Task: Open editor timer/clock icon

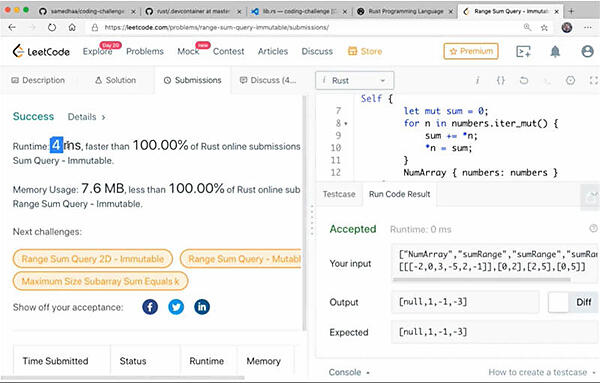Action: point(570,80)
